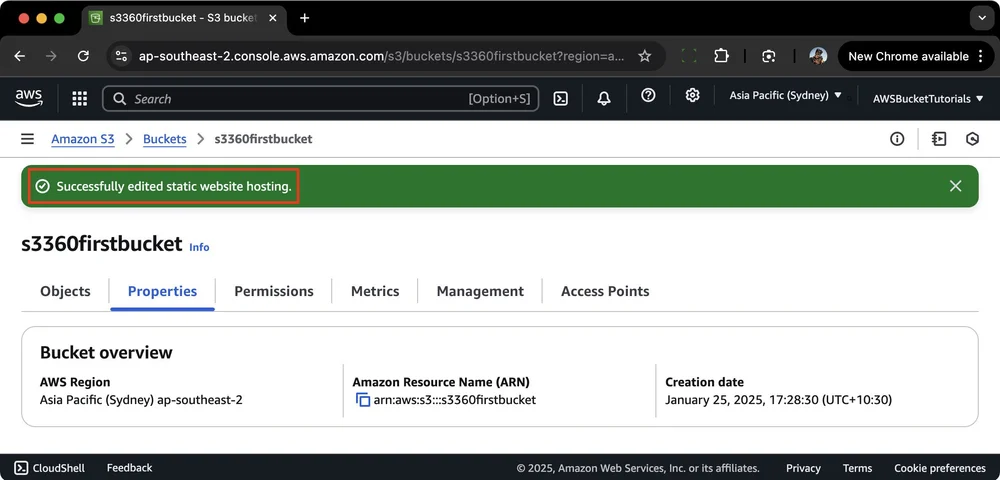Screen dimensions: 1000x480
Task: Click into the AWS Search field
Action: pyautogui.click(x=320, y=99)
